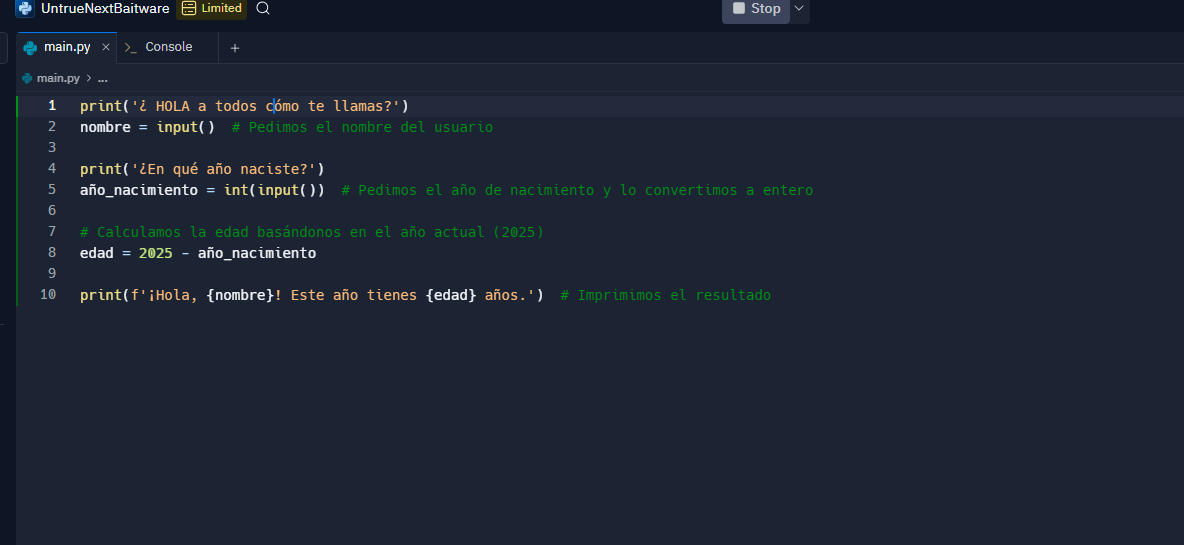Image resolution: width=1184 pixels, height=545 pixels.
Task: Click line number 1 in gutter
Action: click(52, 106)
